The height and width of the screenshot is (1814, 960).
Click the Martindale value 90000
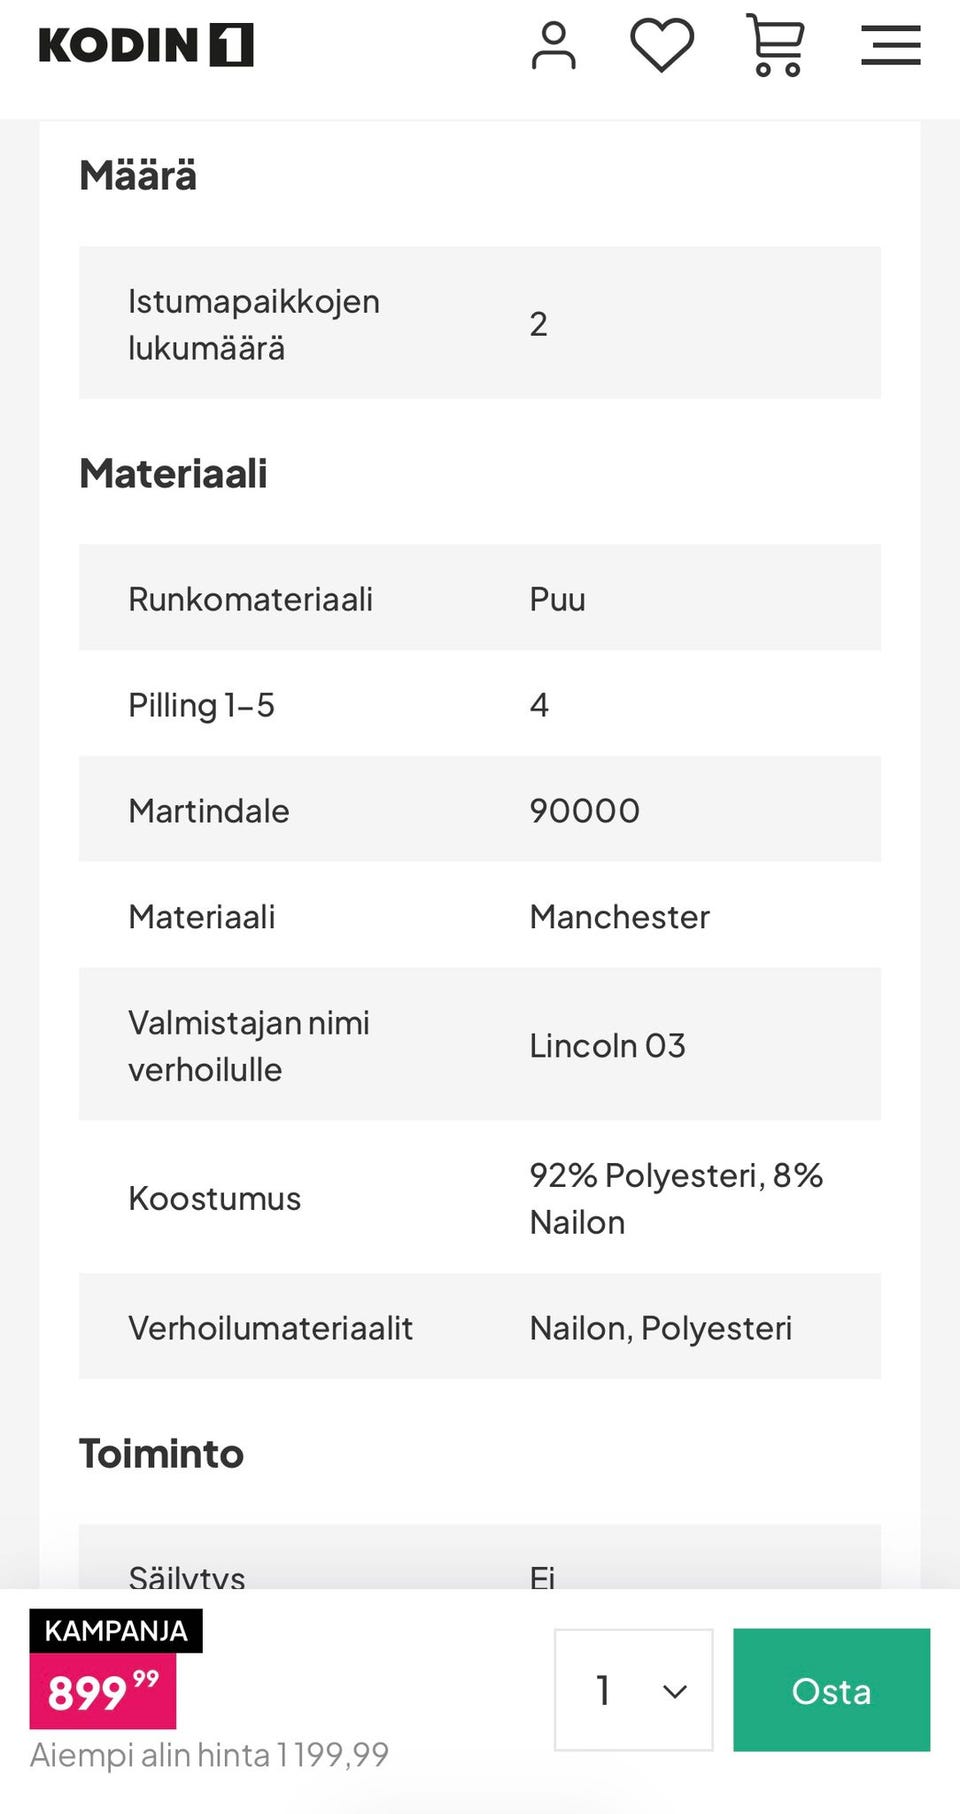(584, 811)
